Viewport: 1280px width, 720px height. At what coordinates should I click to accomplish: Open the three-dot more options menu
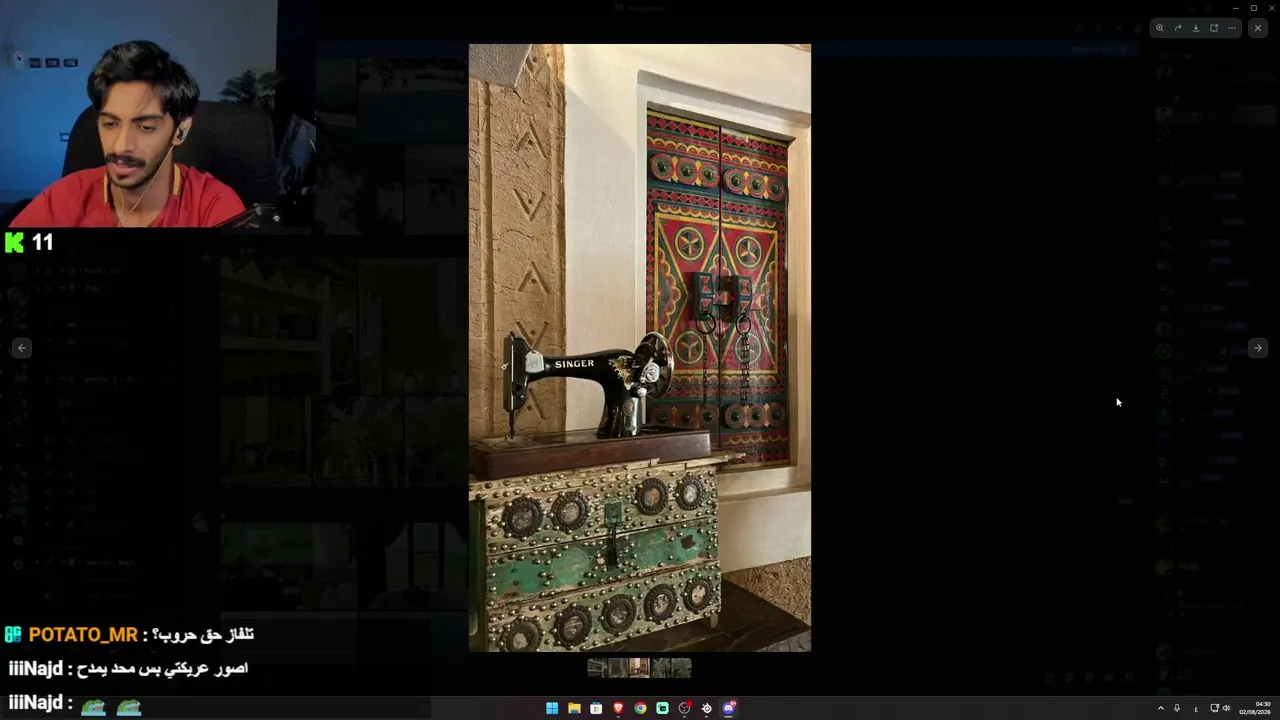[1232, 28]
